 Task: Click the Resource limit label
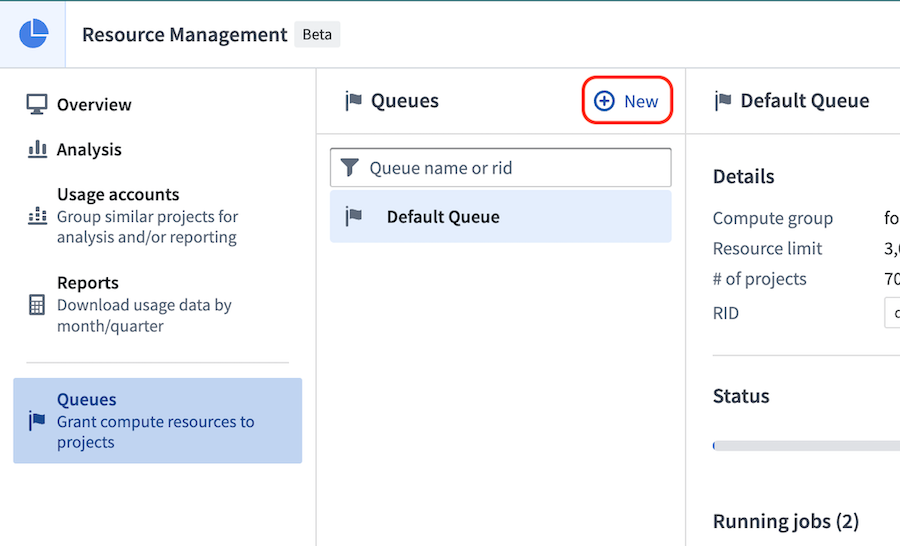(767, 249)
